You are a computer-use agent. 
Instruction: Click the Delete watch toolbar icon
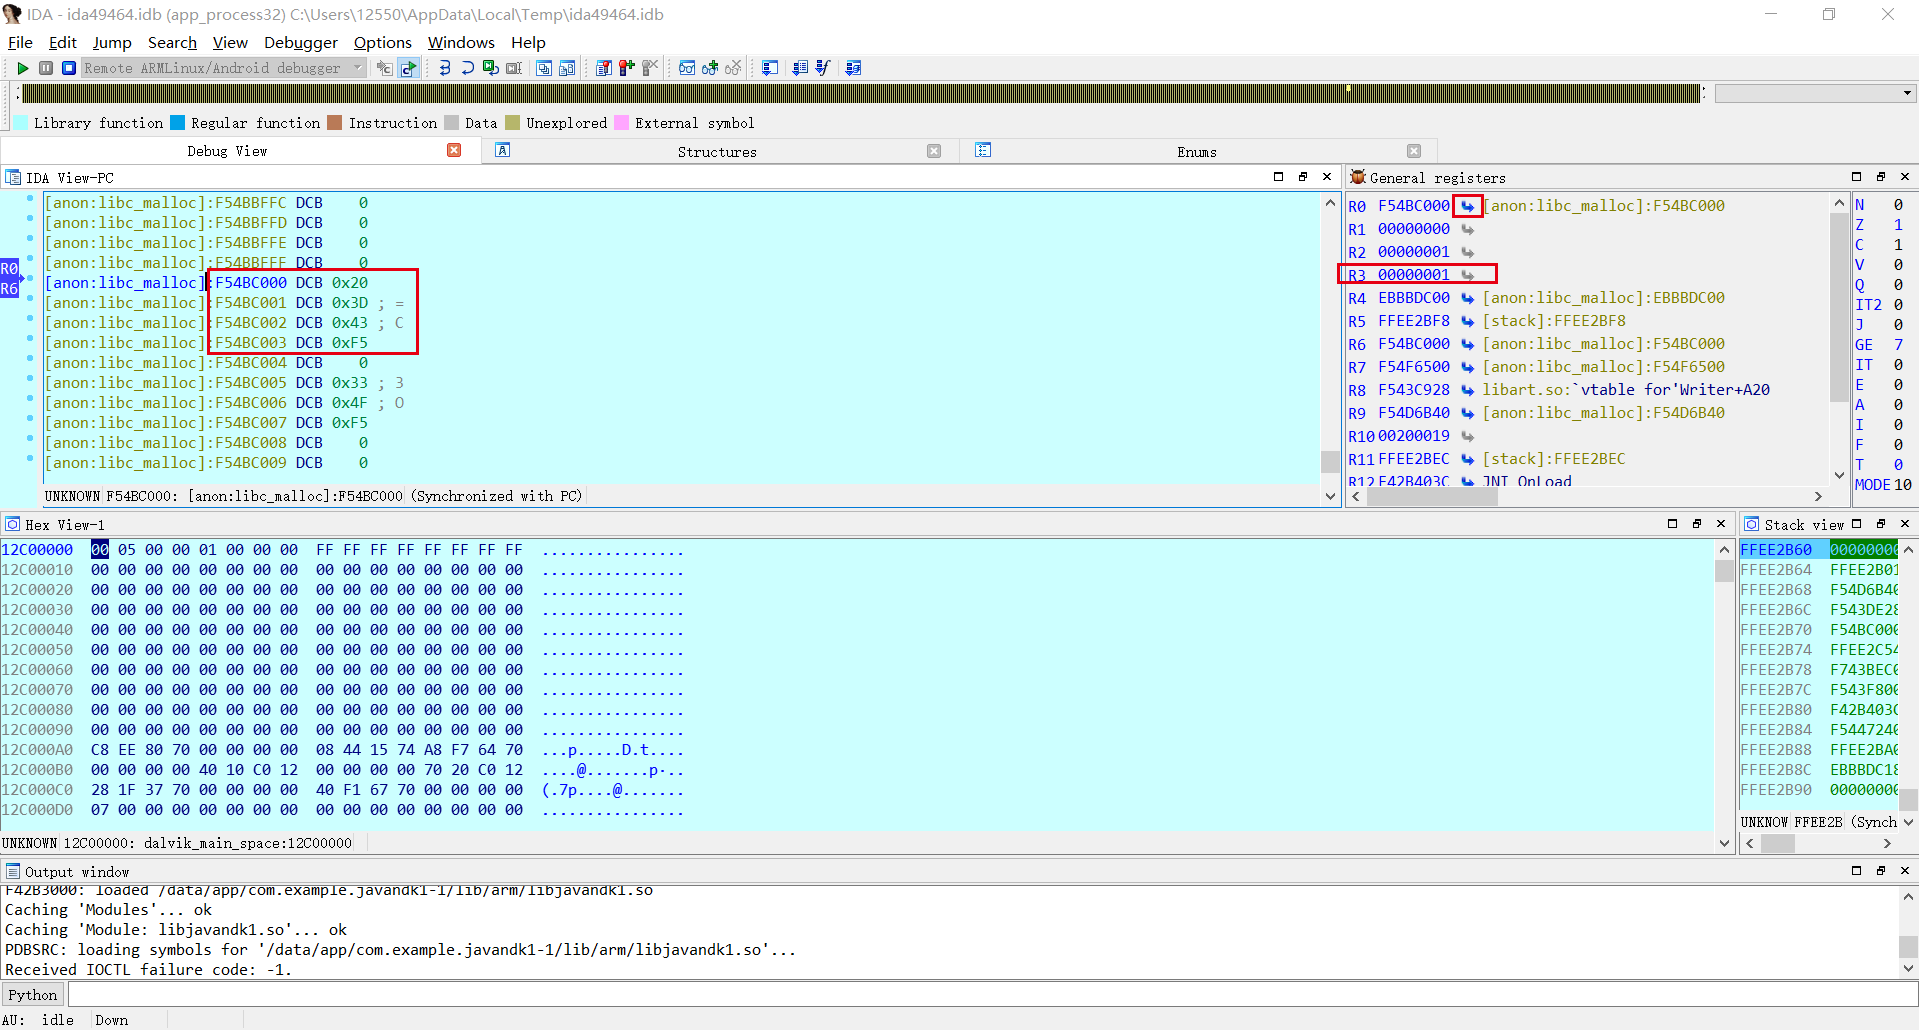tap(733, 68)
